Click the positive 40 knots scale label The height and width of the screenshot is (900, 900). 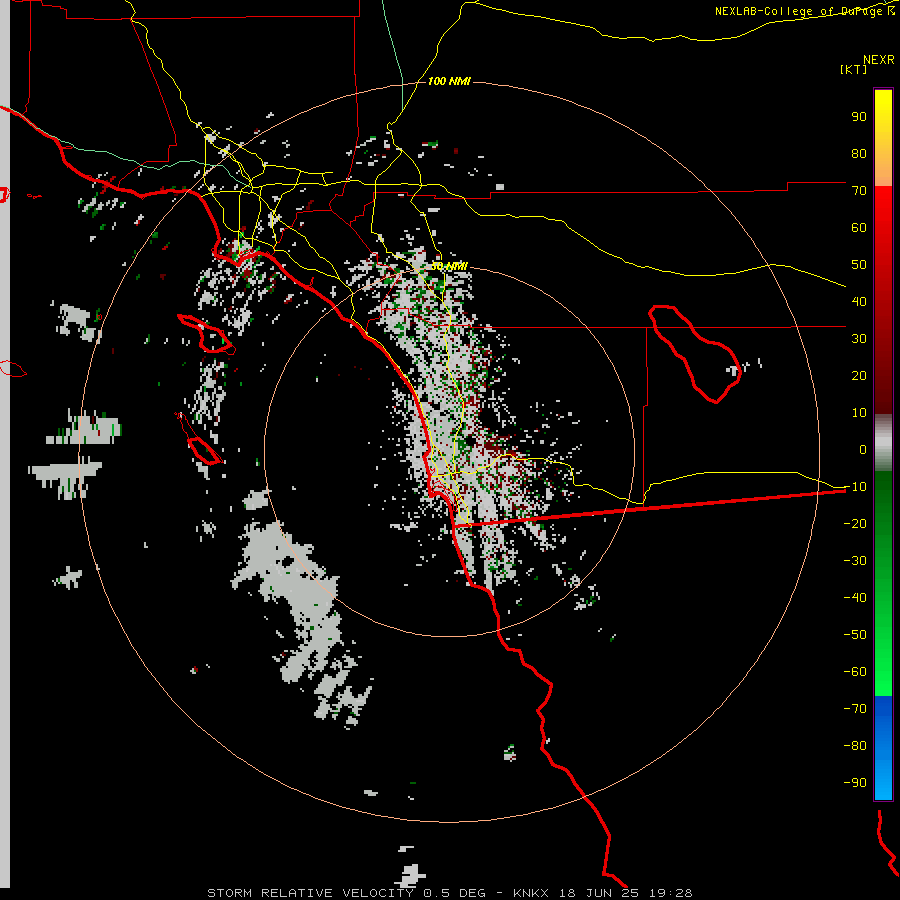(x=859, y=301)
